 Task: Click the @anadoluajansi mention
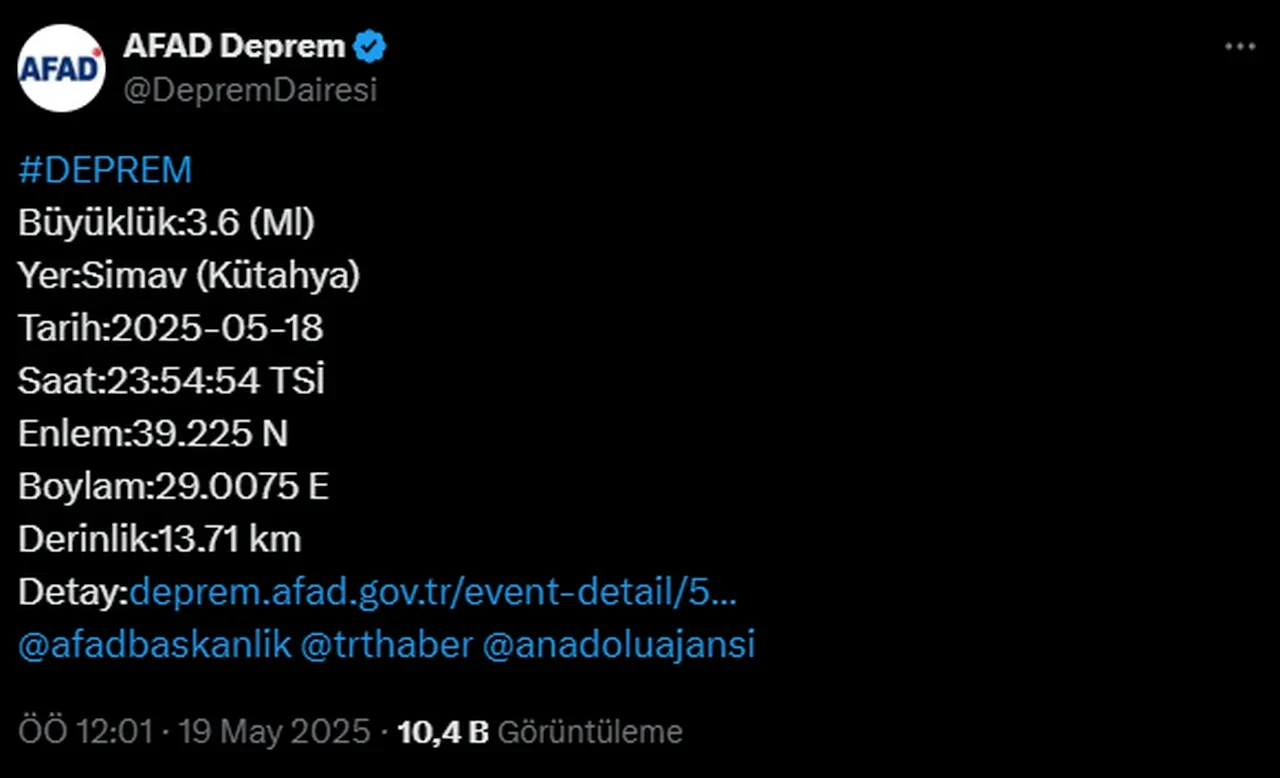pos(622,645)
